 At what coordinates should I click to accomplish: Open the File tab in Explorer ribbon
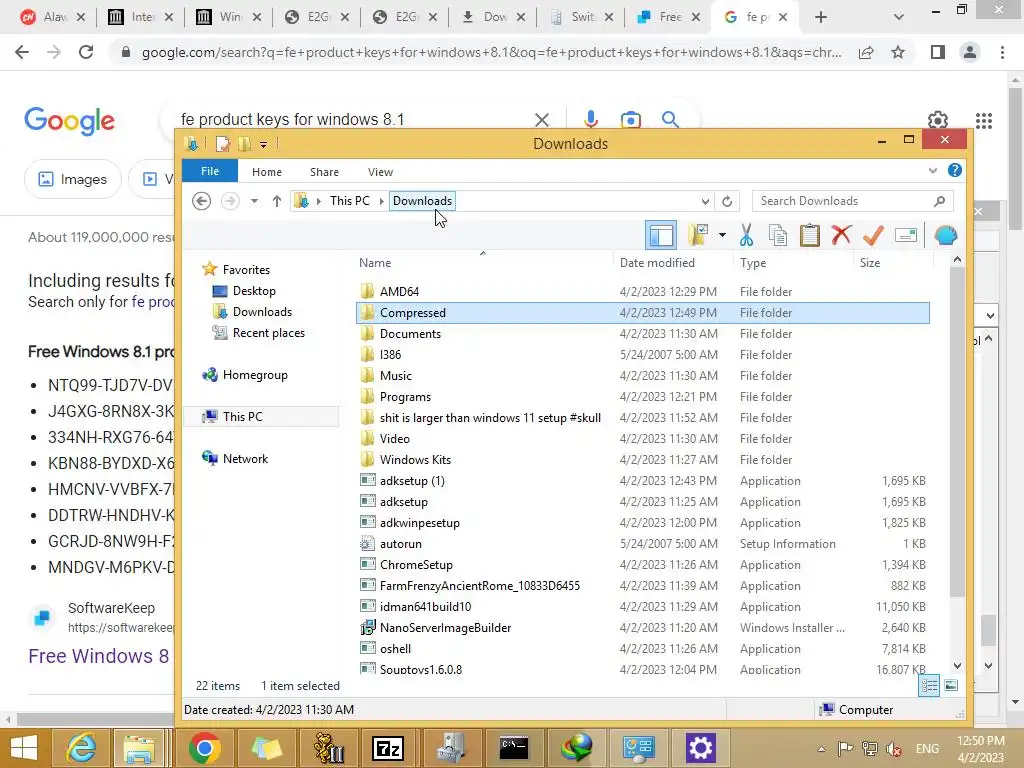(x=210, y=171)
